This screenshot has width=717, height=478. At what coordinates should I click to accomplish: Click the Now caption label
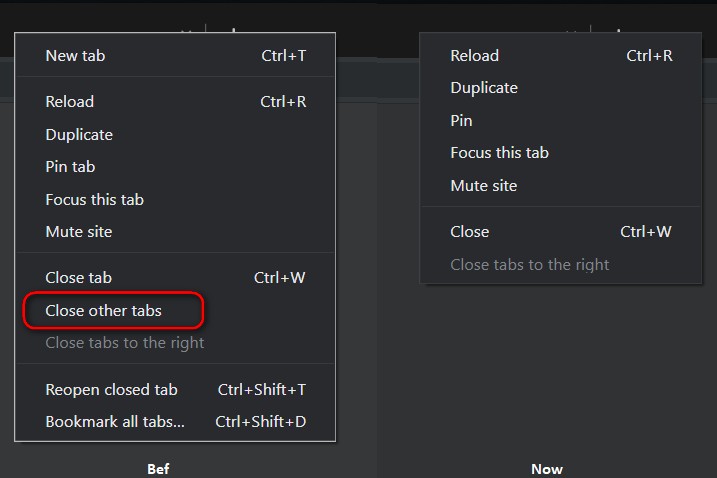click(547, 469)
